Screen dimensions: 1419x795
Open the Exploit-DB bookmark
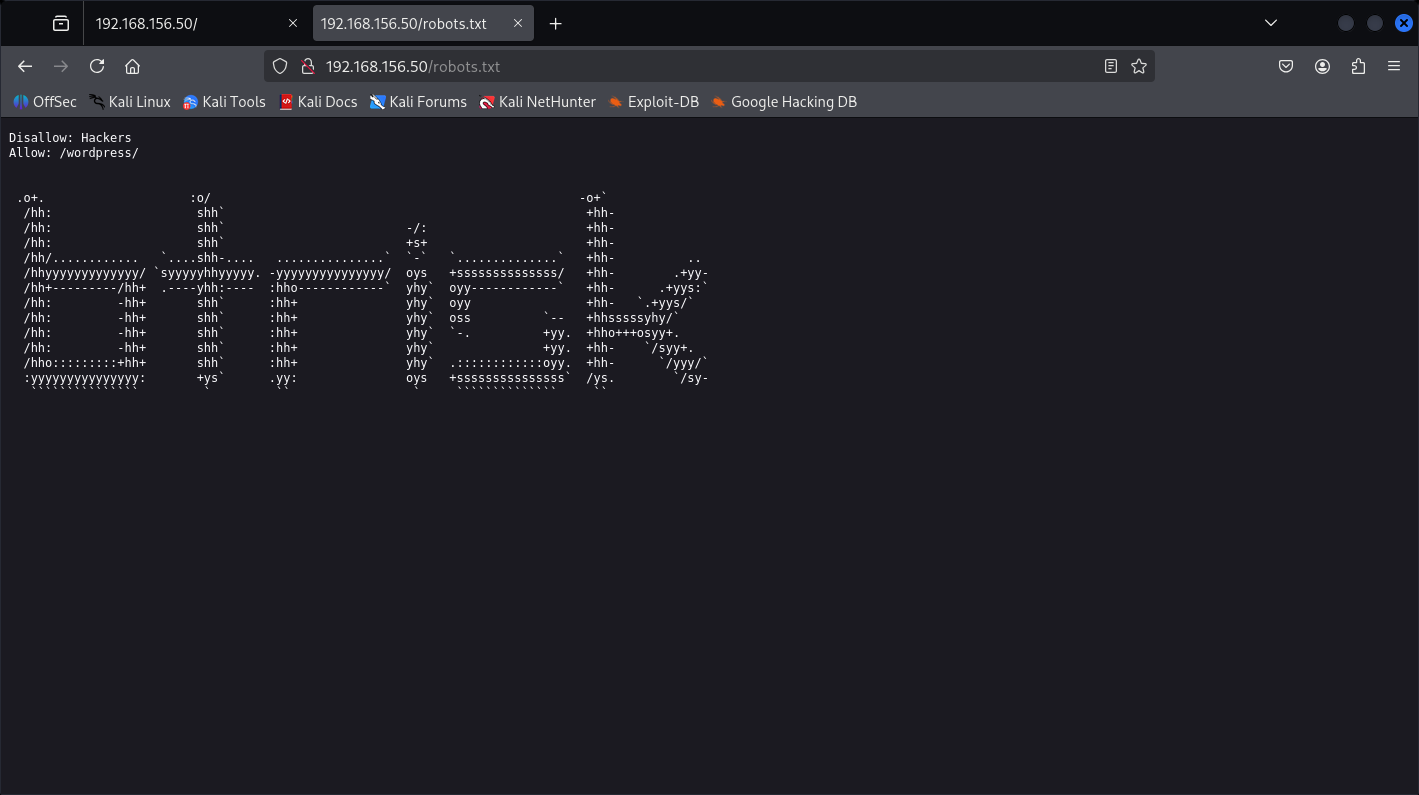(653, 102)
